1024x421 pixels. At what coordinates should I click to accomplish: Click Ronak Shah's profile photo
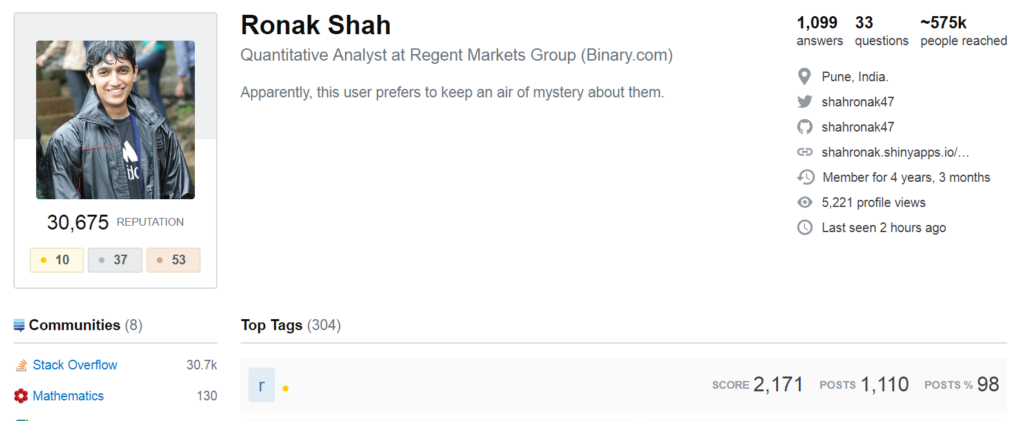[x=115, y=120]
